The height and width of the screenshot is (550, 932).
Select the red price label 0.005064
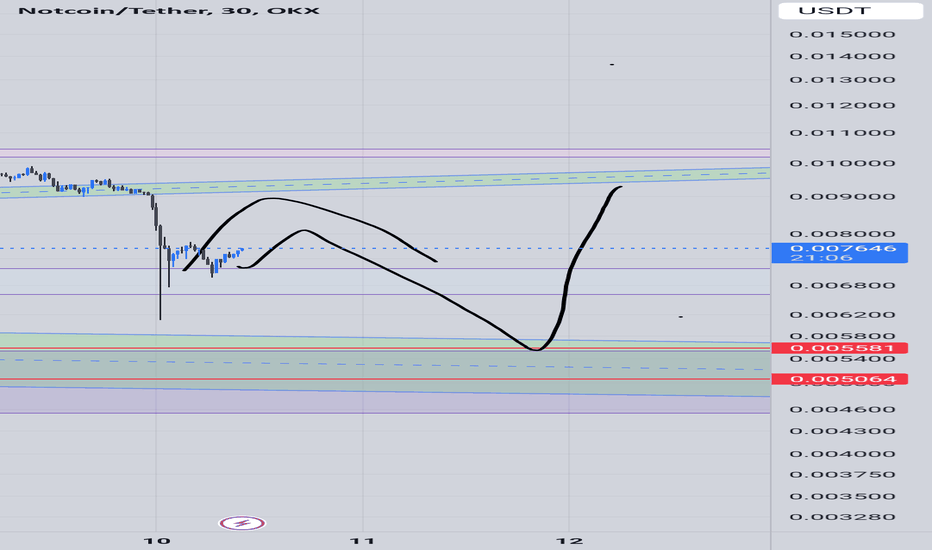(x=839, y=379)
